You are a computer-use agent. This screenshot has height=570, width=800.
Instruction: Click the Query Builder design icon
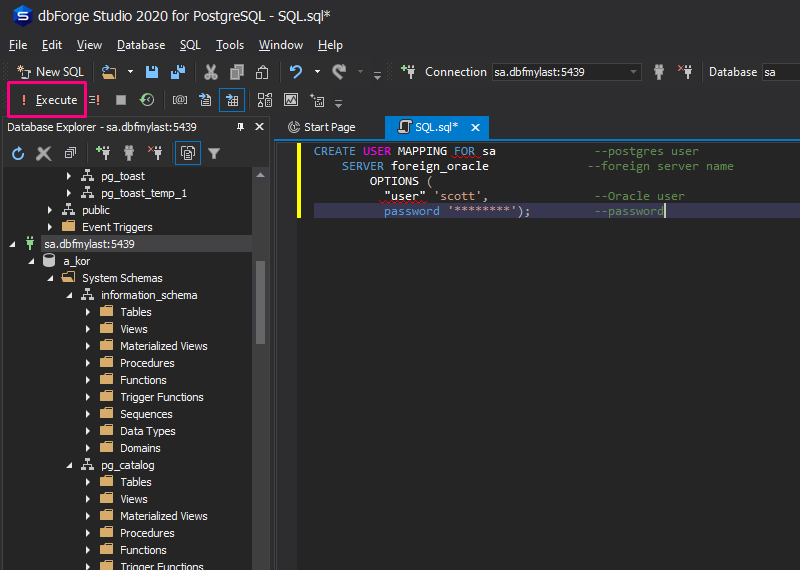click(265, 100)
